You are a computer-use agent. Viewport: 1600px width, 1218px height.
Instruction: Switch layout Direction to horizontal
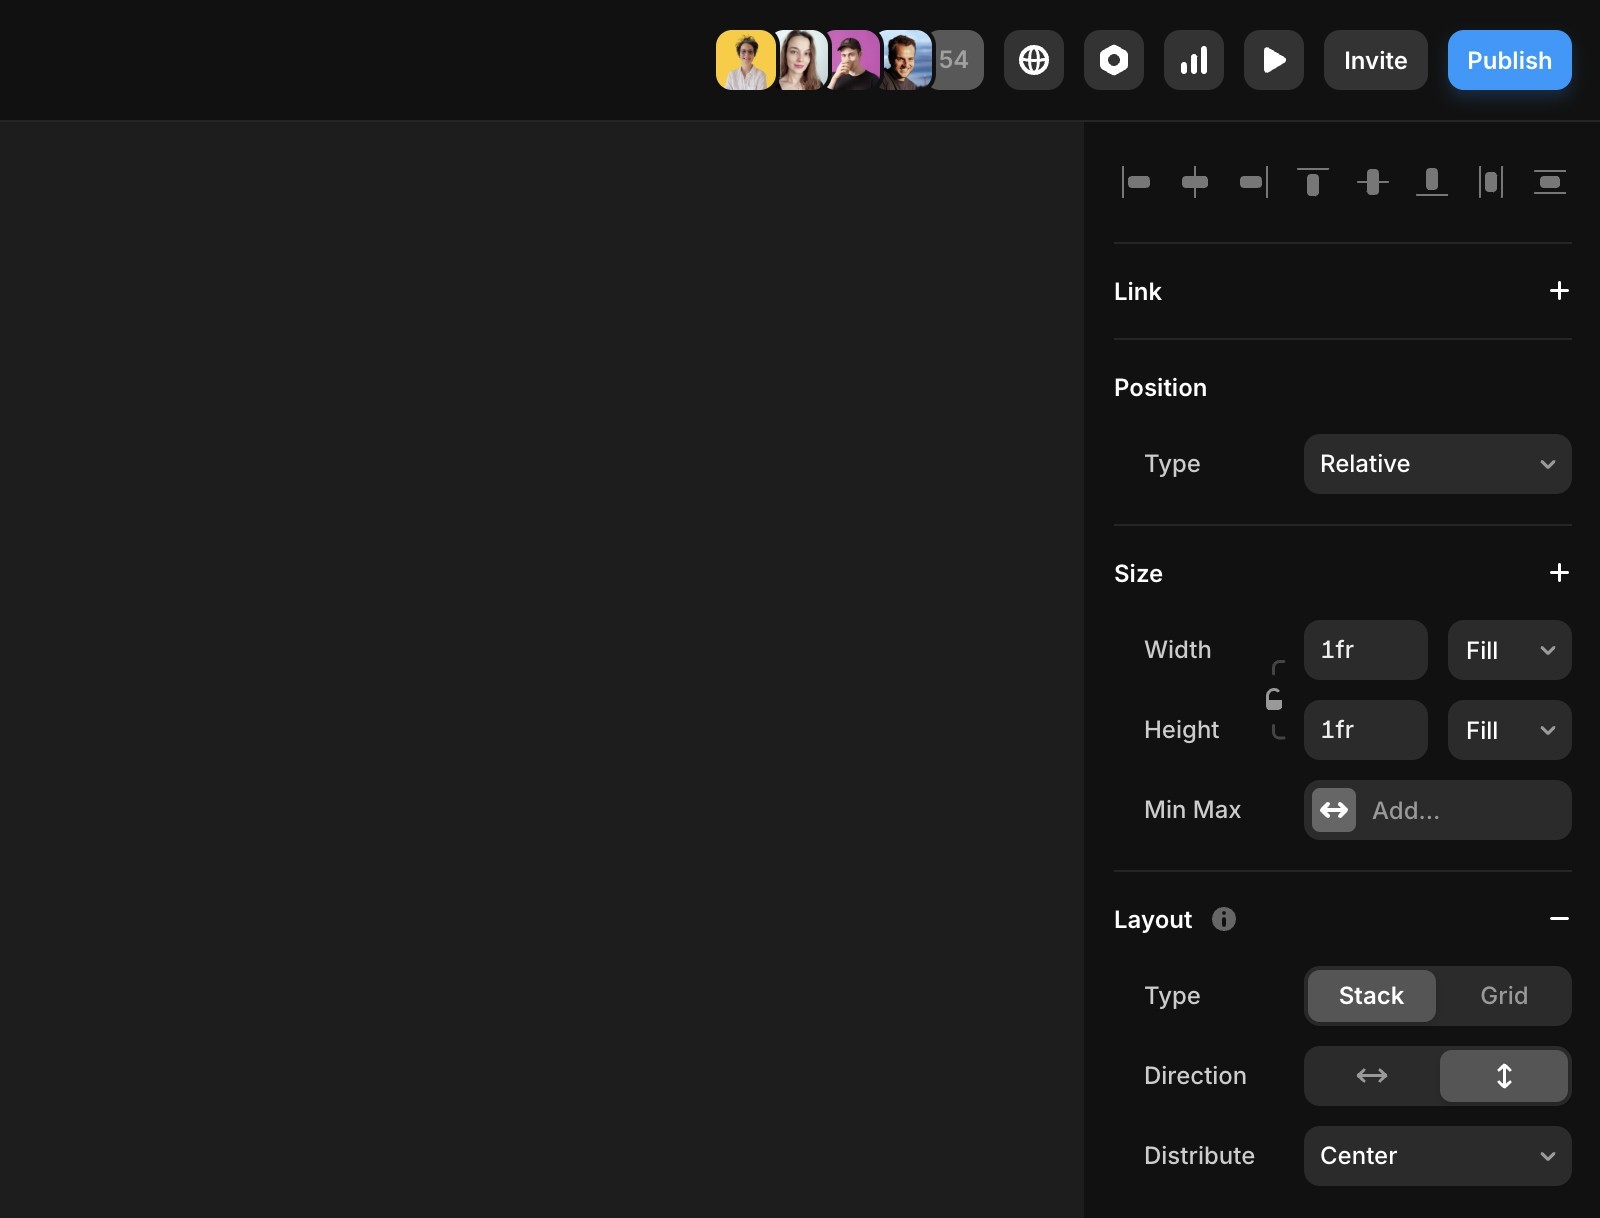(x=1371, y=1076)
